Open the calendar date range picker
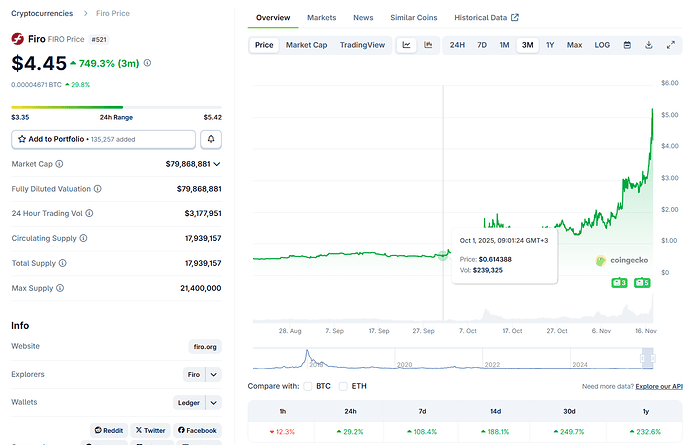Screen dimensions: 690x445 pos(627,45)
